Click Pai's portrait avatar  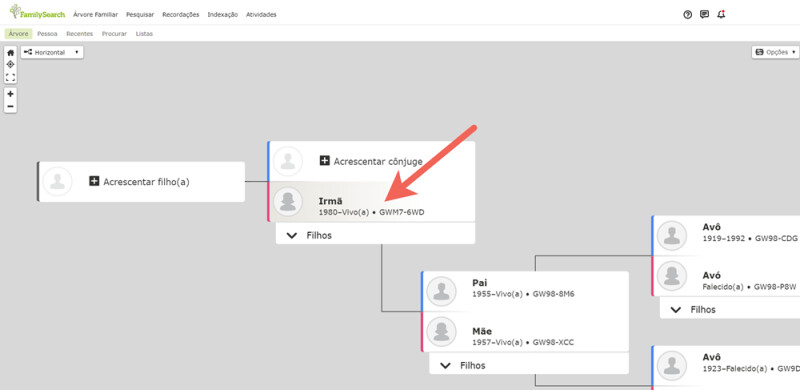coord(441,291)
